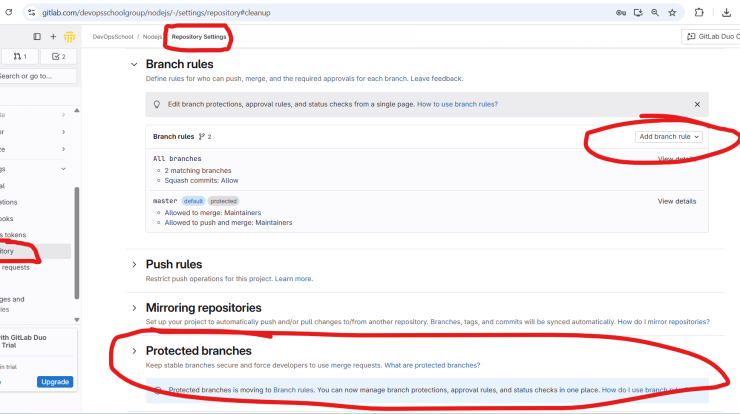Expand third sidebar group chevron above Settings

[63, 149]
